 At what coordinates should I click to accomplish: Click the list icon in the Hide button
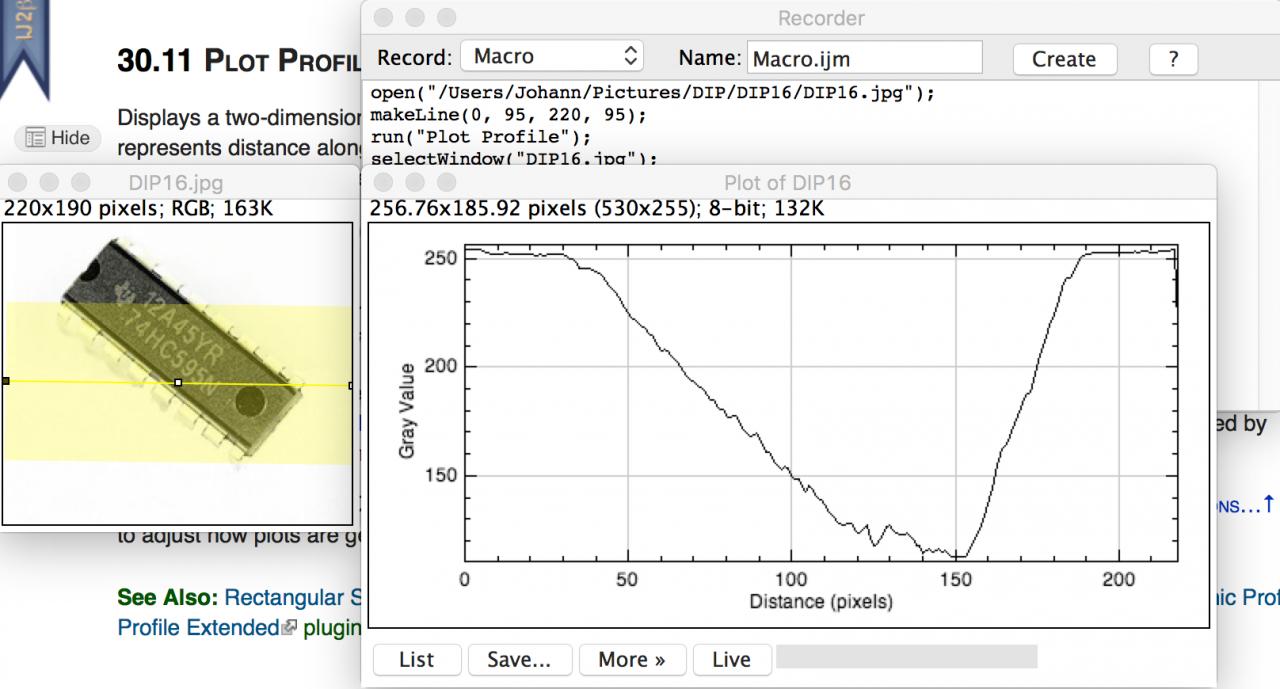[x=35, y=138]
